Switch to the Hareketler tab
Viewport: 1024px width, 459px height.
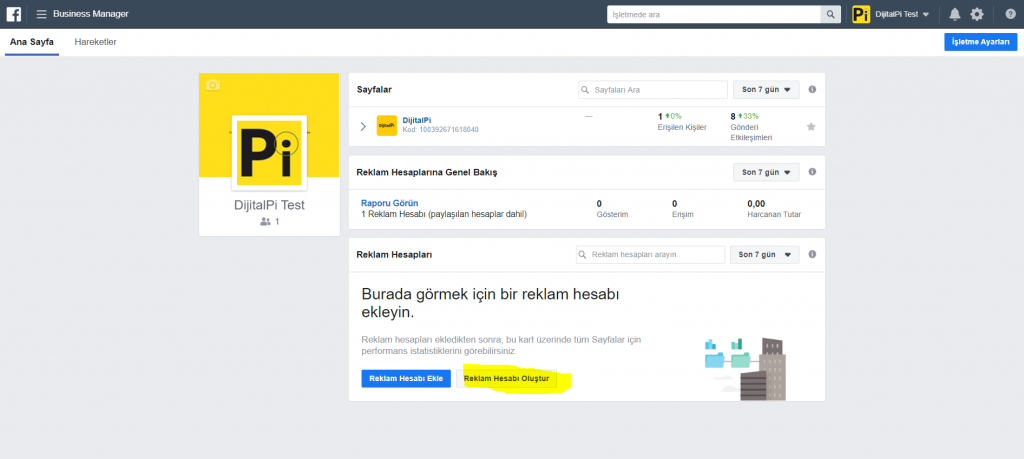click(x=95, y=42)
